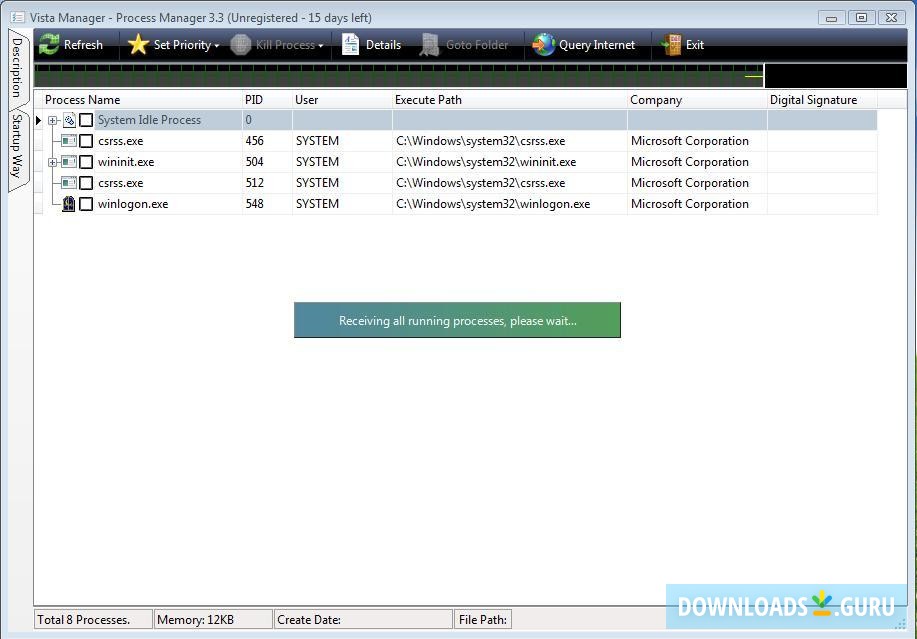
Task: Sort processes by clicking PID column header
Action: coord(254,99)
